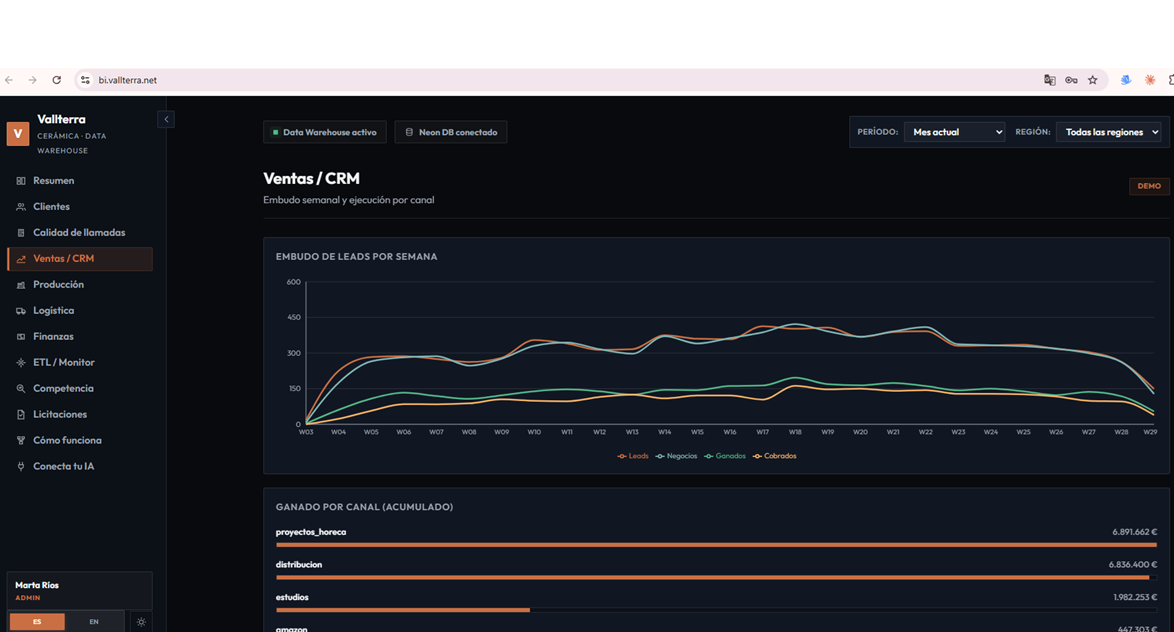
Task: Click the W18 axis label
Action: tap(795, 432)
